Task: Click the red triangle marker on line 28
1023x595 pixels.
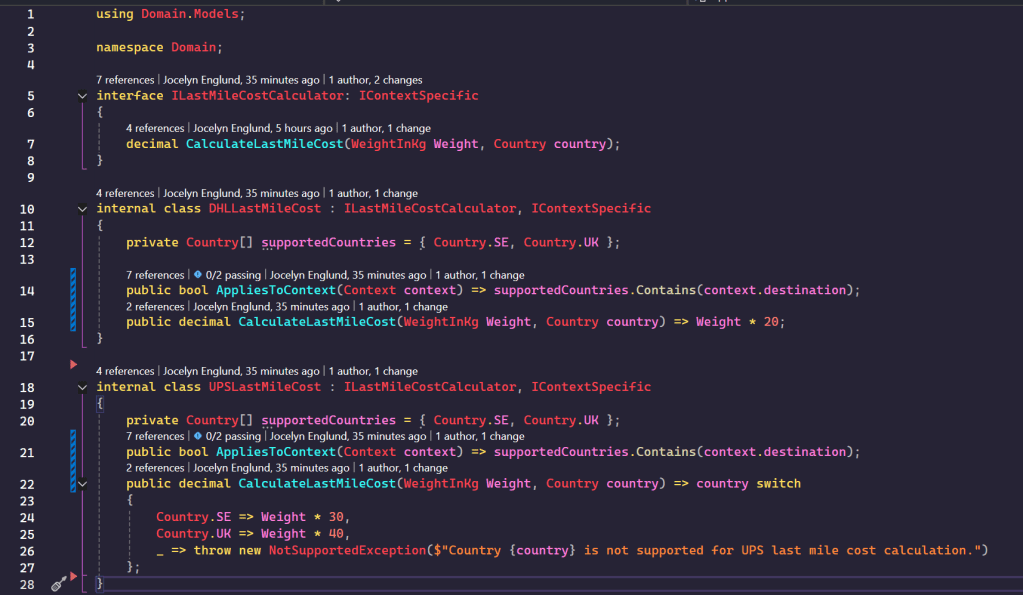Action: click(x=73, y=578)
